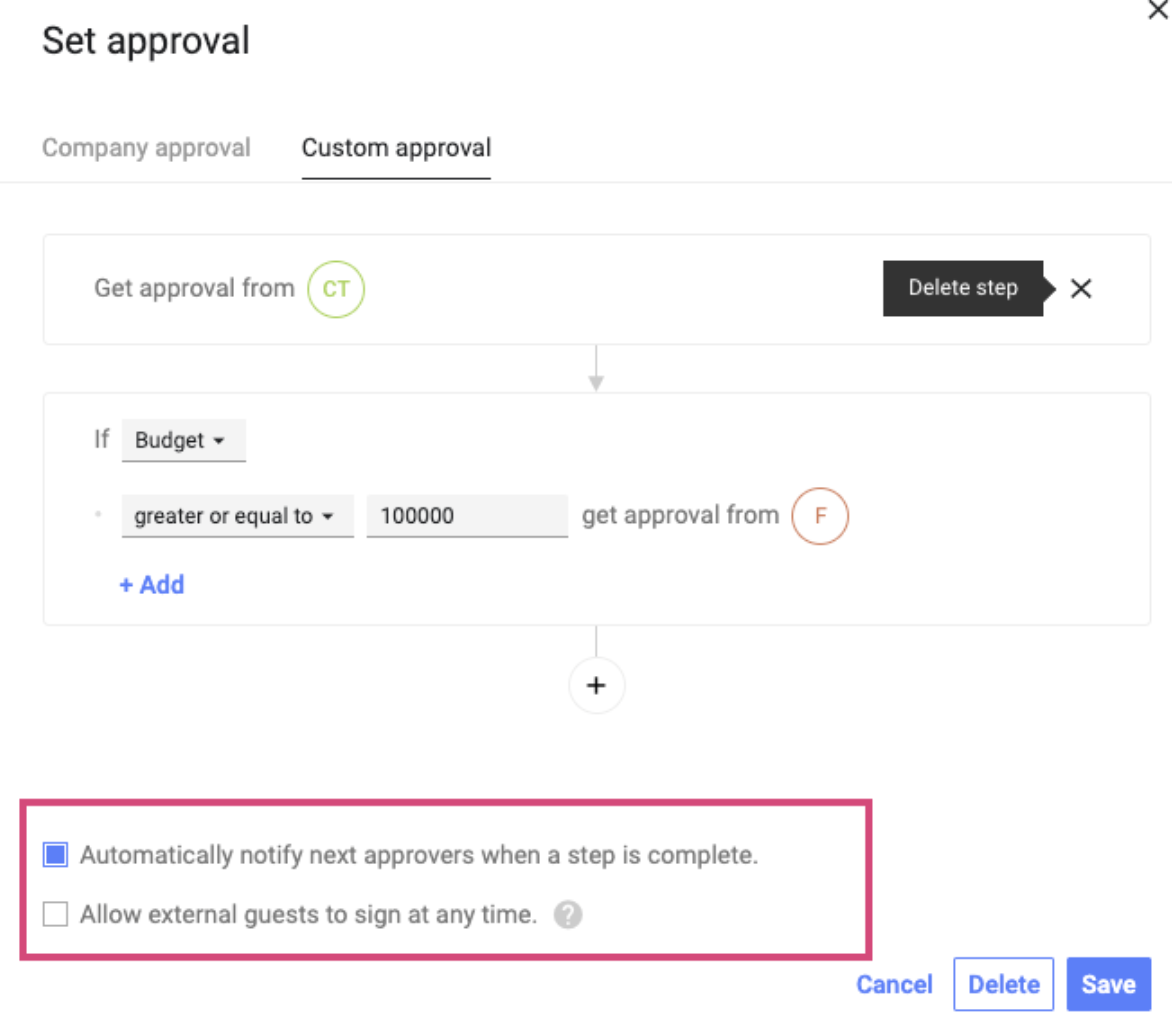The height and width of the screenshot is (1026, 1172).
Task: Switch to the Company approval tab
Action: pos(146,148)
